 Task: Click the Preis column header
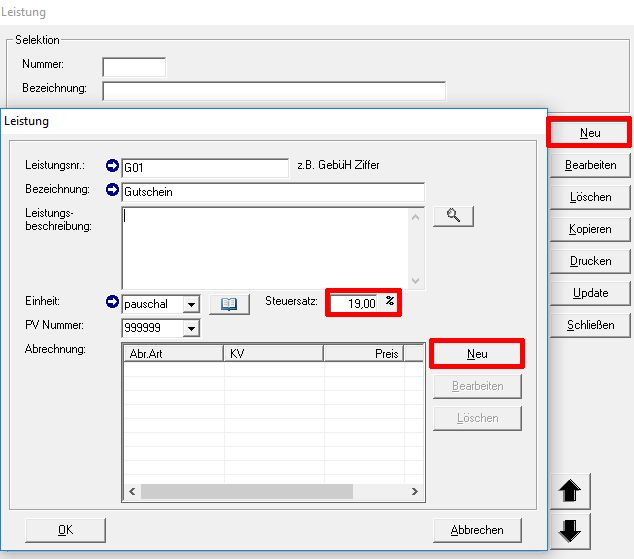[364, 353]
